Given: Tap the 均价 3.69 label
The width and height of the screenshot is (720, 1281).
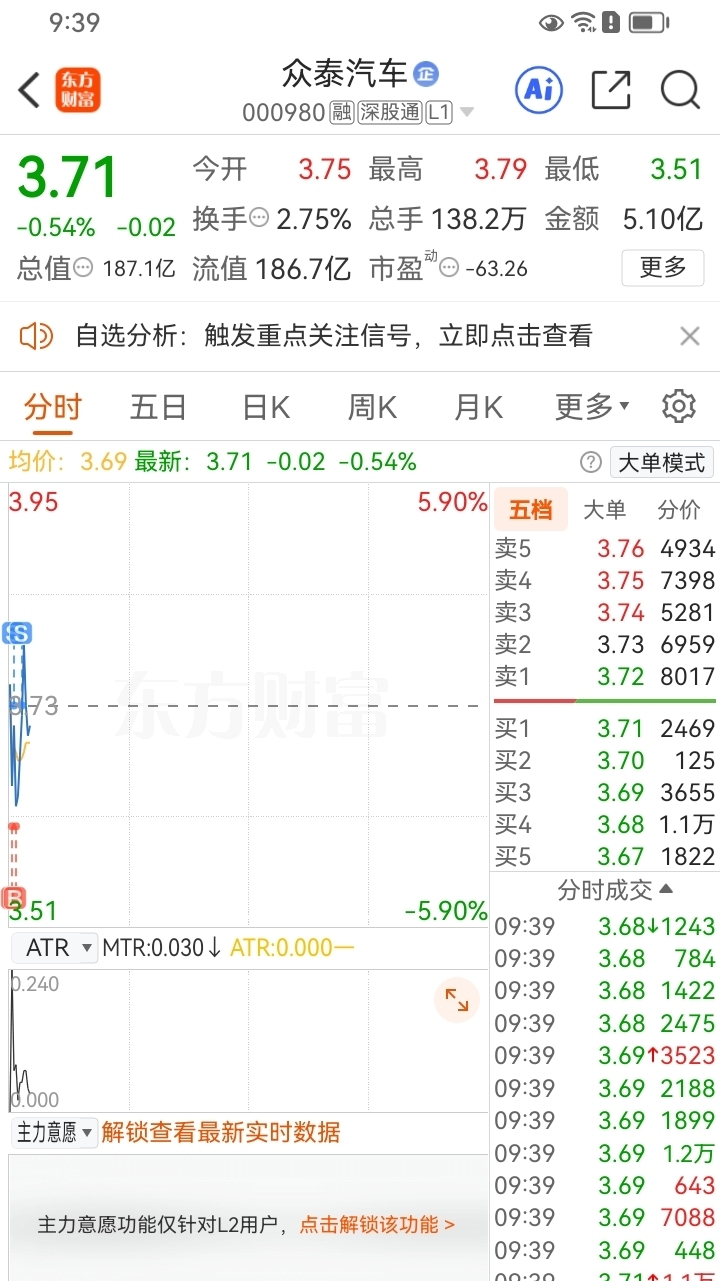Looking at the screenshot, I should pyautogui.click(x=68, y=462).
